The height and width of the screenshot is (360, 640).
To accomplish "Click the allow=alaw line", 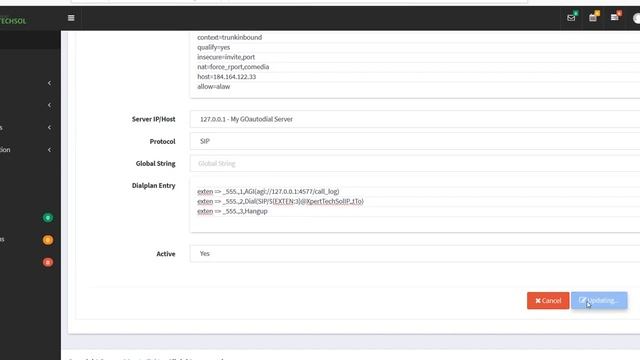I will 213,87.
